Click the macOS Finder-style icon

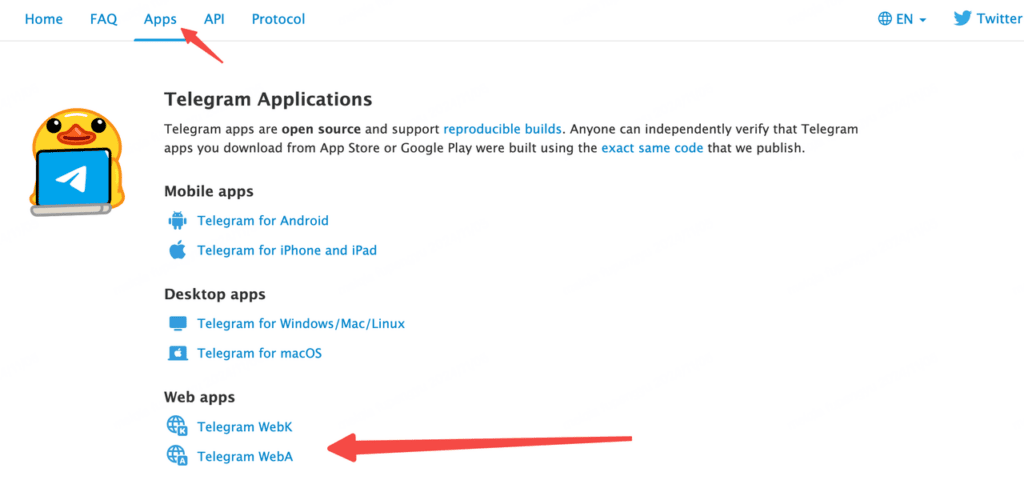177,353
